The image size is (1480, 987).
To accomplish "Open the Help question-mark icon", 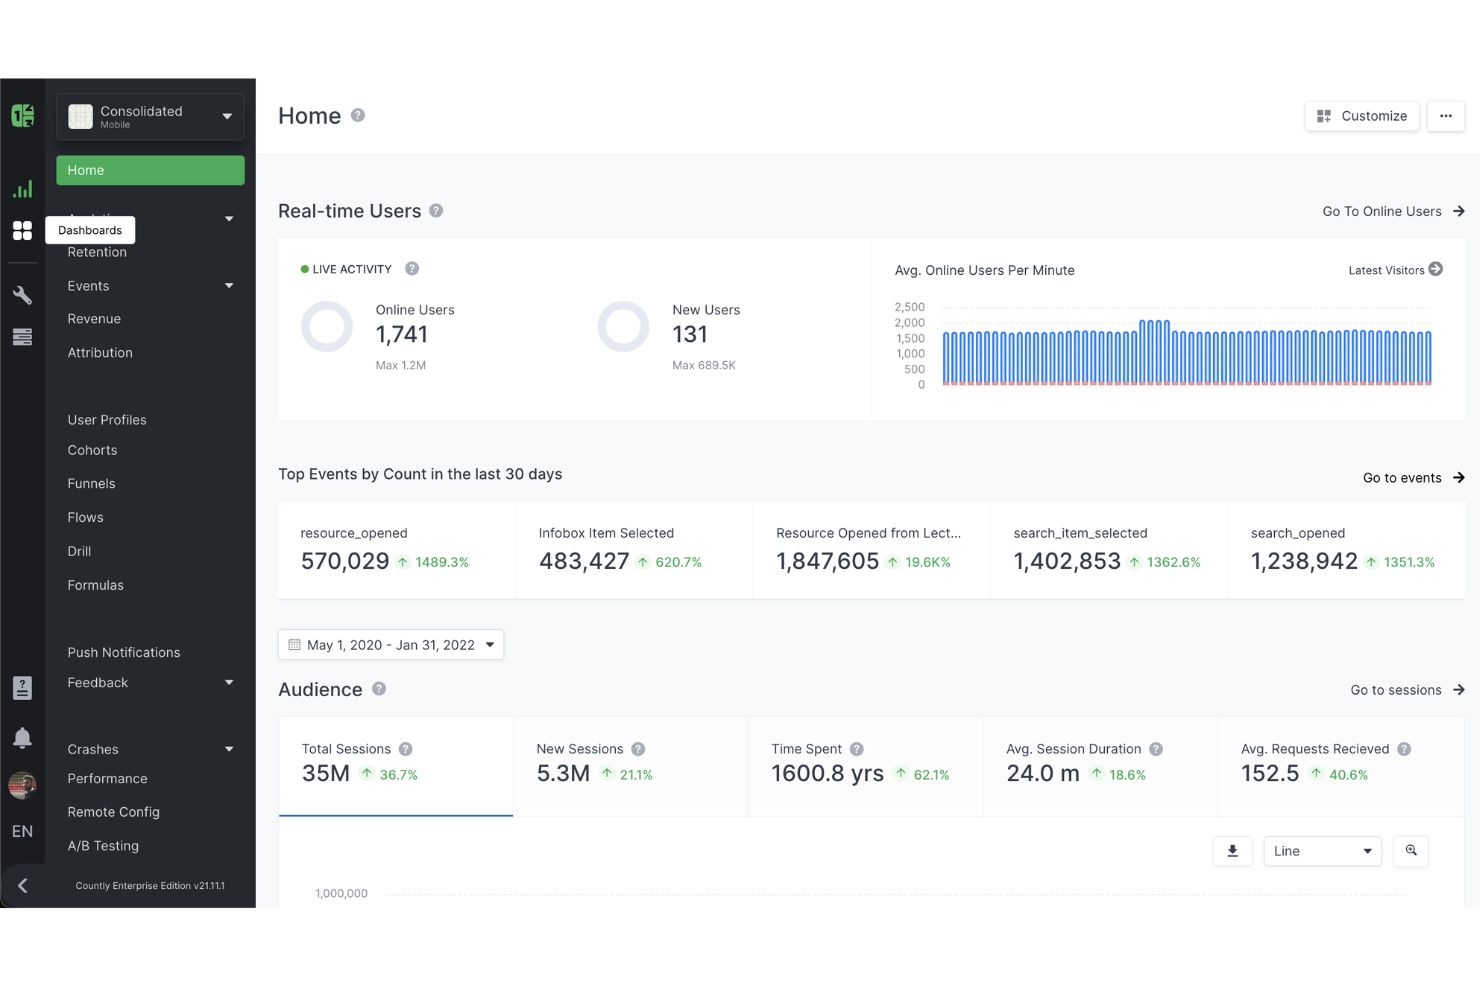I will coord(22,687).
